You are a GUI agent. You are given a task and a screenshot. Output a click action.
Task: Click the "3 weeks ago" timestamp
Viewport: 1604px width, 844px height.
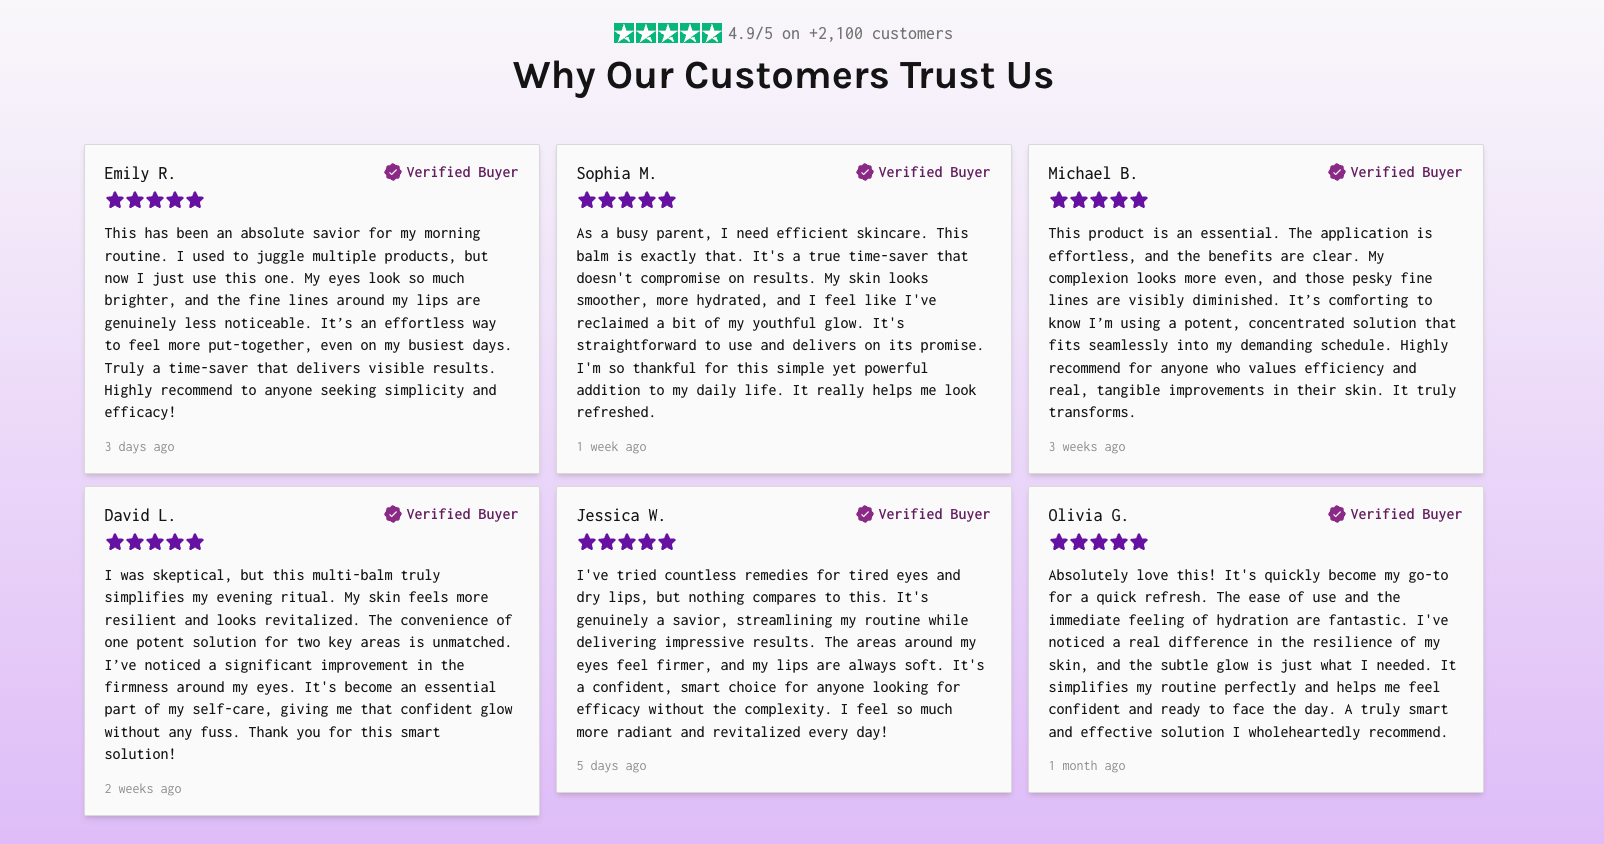(x=1087, y=447)
